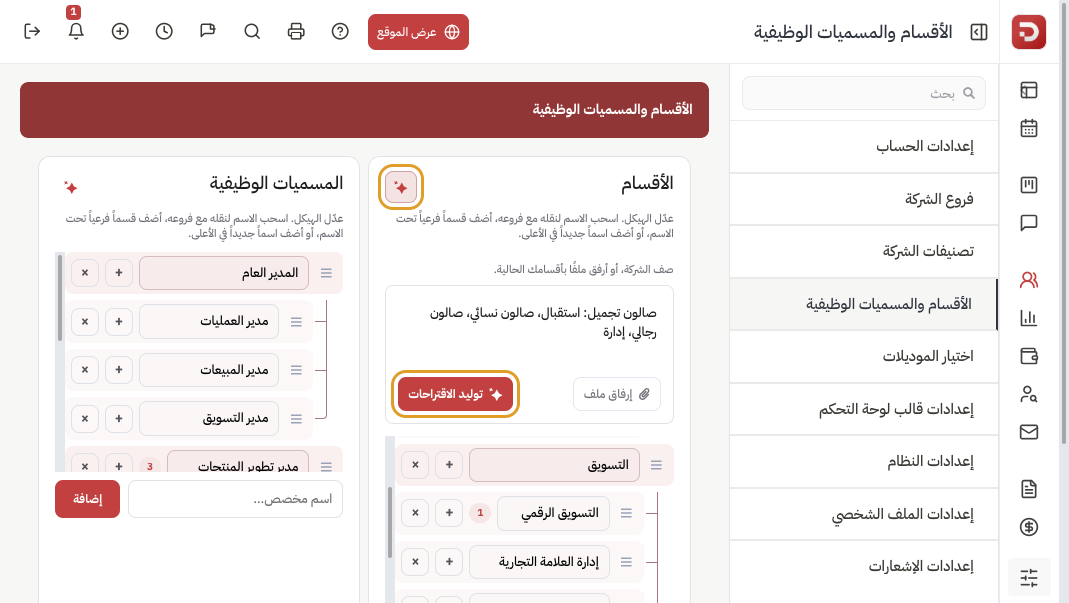Click the إضافة button
This screenshot has width=1069, height=603.
pyautogui.click(x=87, y=499)
